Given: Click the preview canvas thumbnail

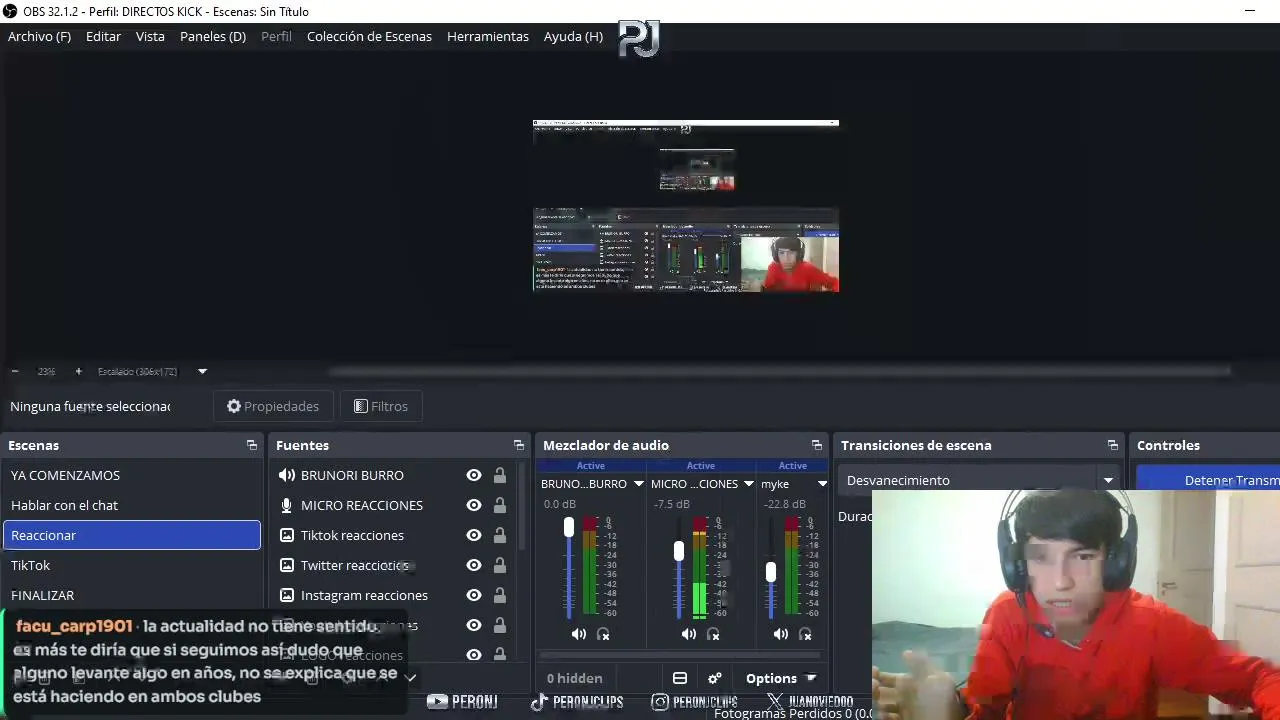Looking at the screenshot, I should [x=686, y=205].
